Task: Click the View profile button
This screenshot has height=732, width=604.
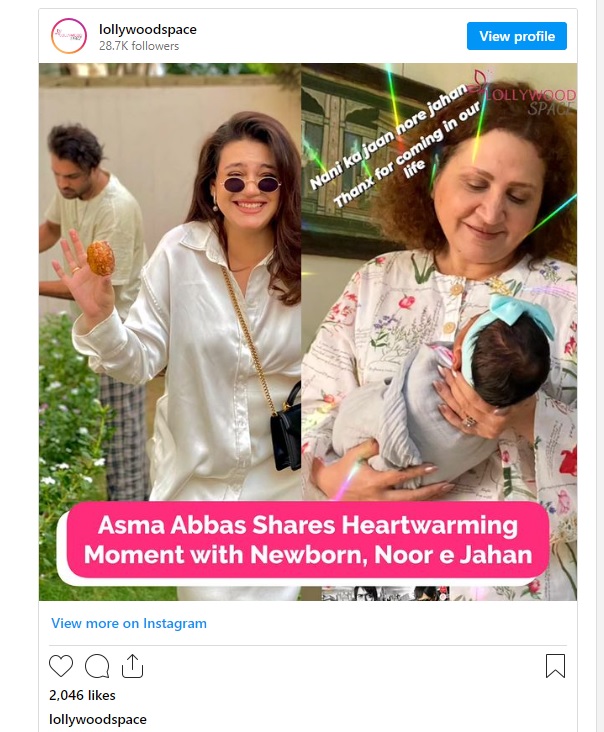Action: pos(517,36)
